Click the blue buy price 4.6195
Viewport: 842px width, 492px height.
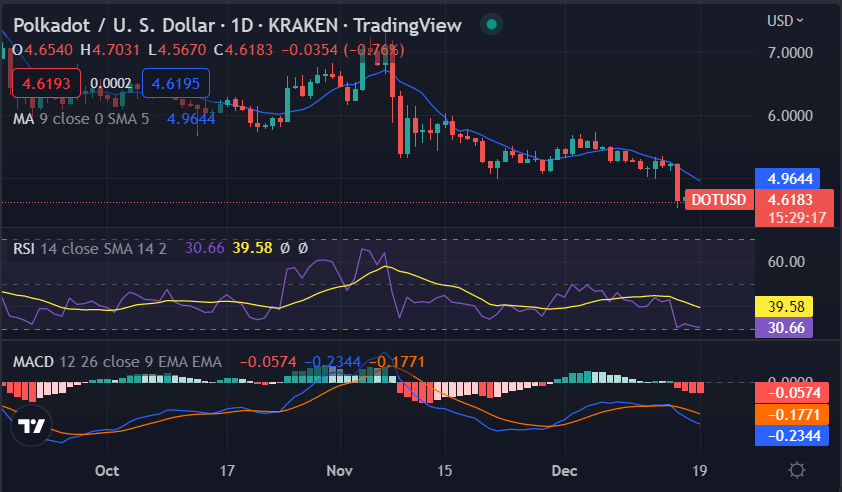tap(176, 83)
